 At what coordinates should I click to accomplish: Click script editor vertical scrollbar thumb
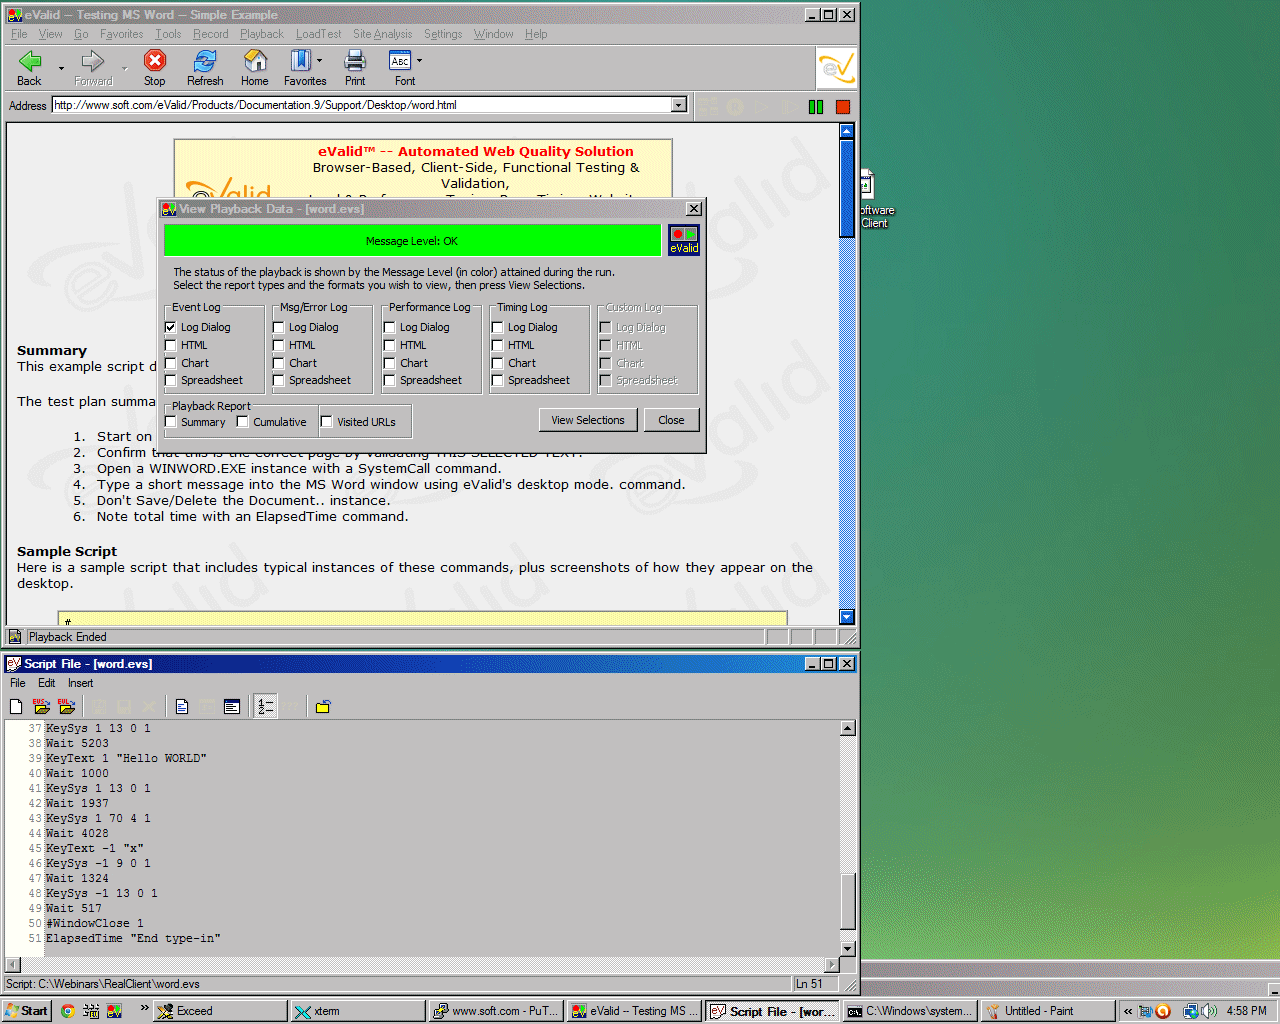click(848, 901)
